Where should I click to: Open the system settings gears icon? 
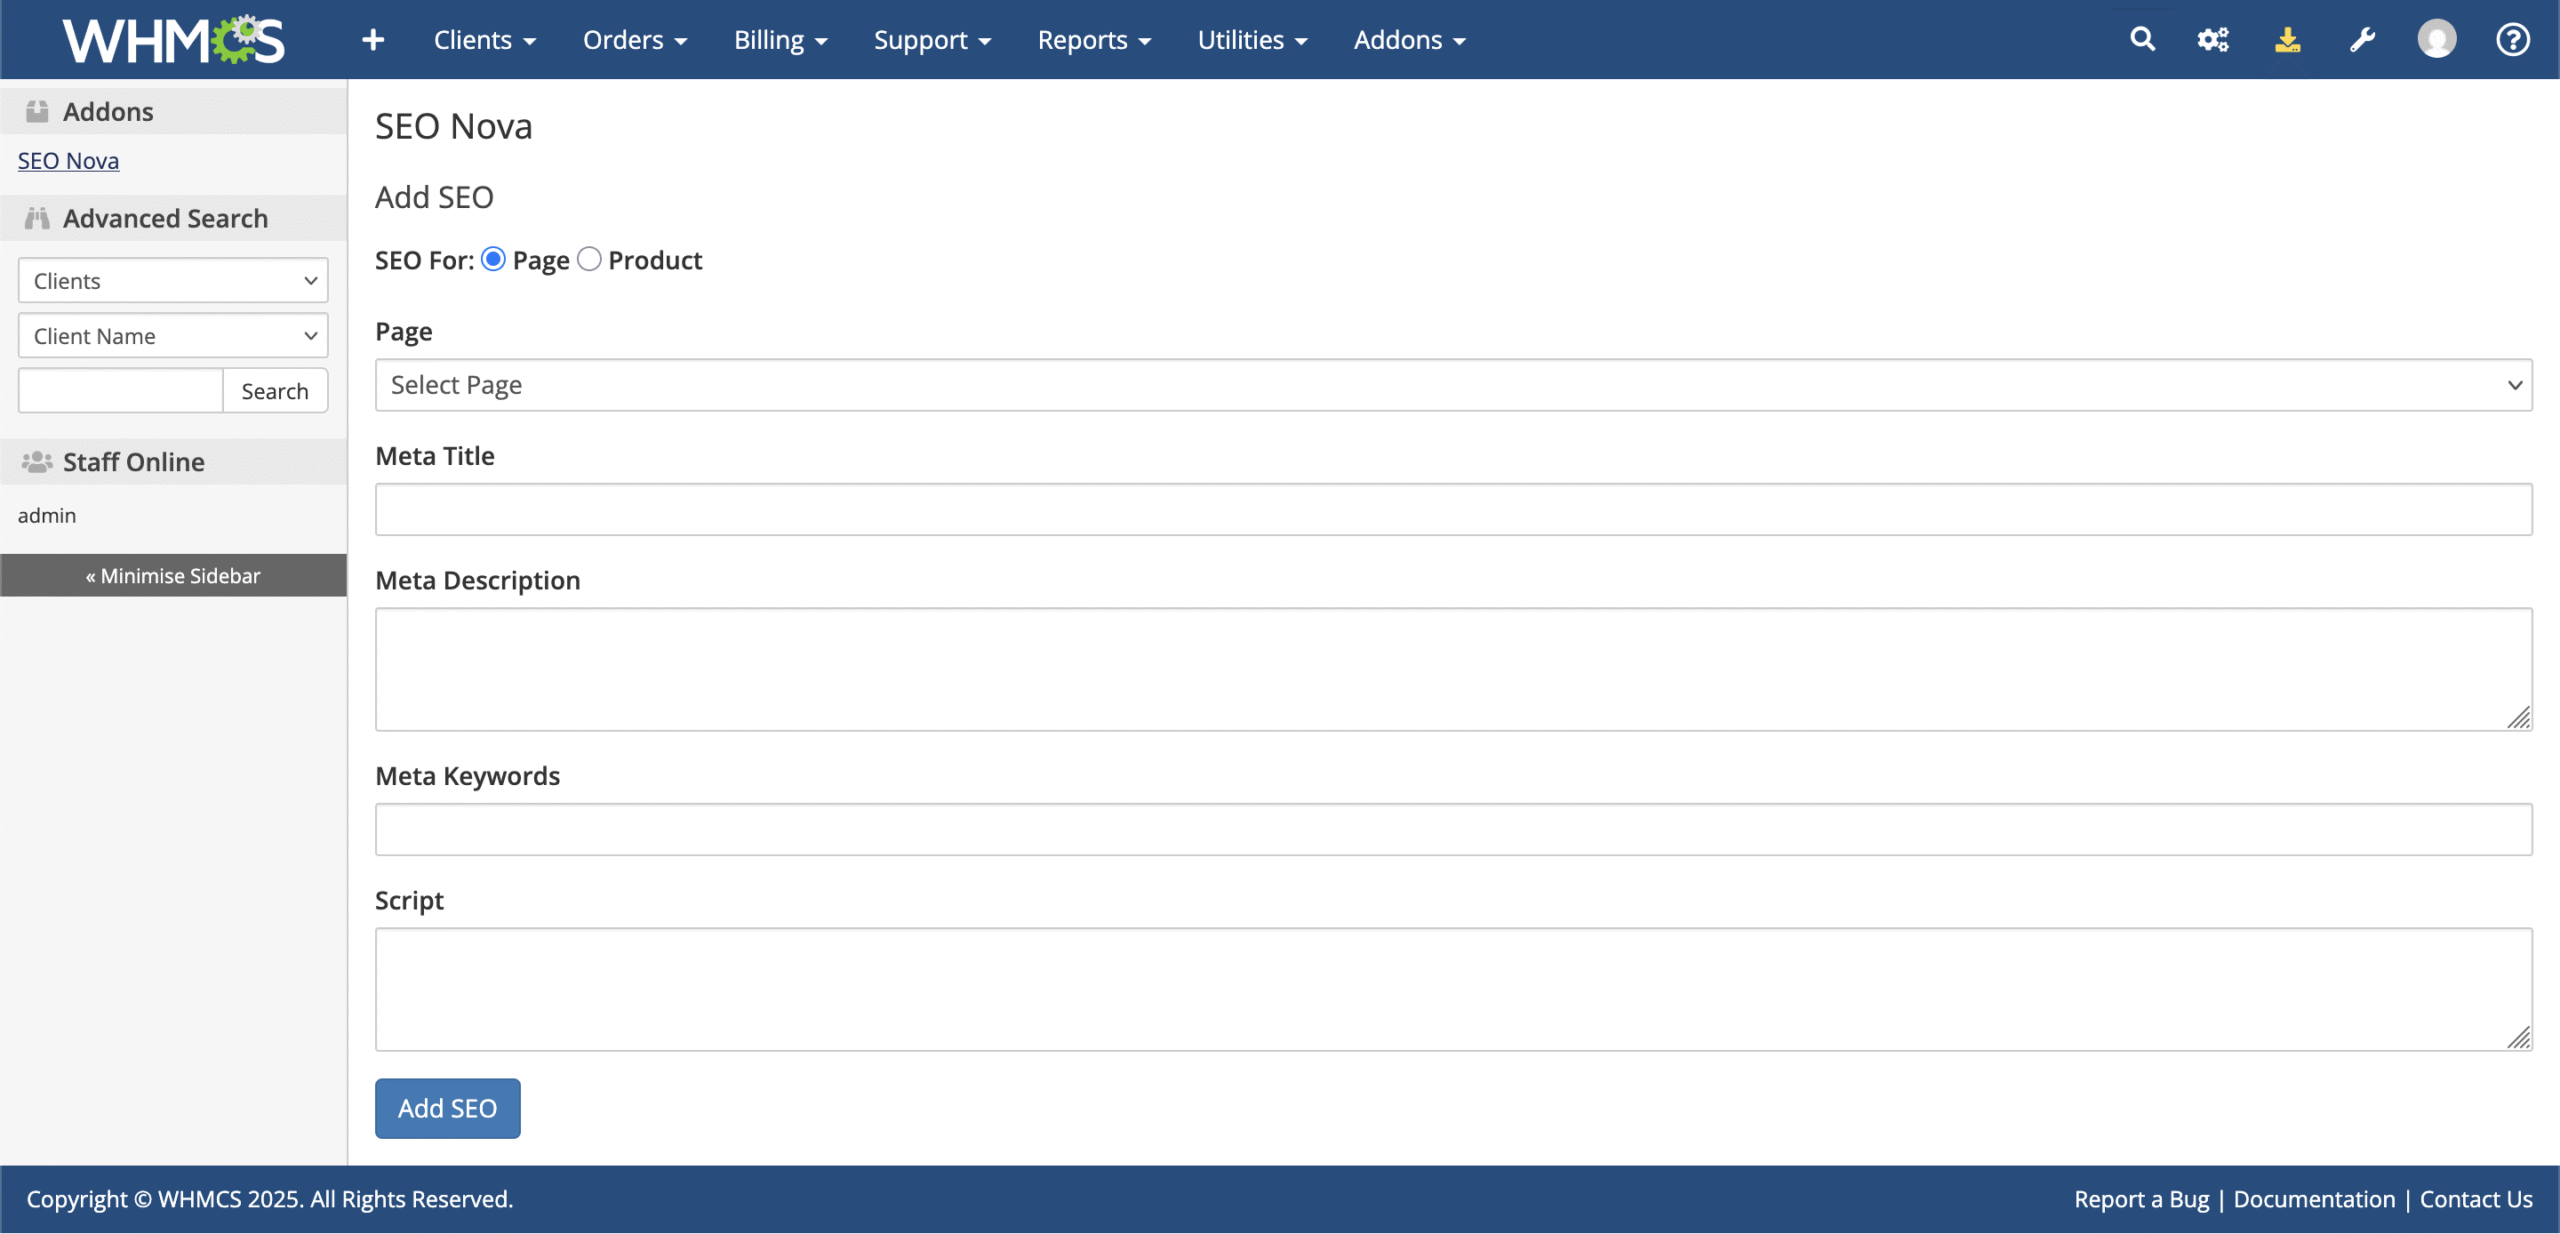pyautogui.click(x=2213, y=40)
